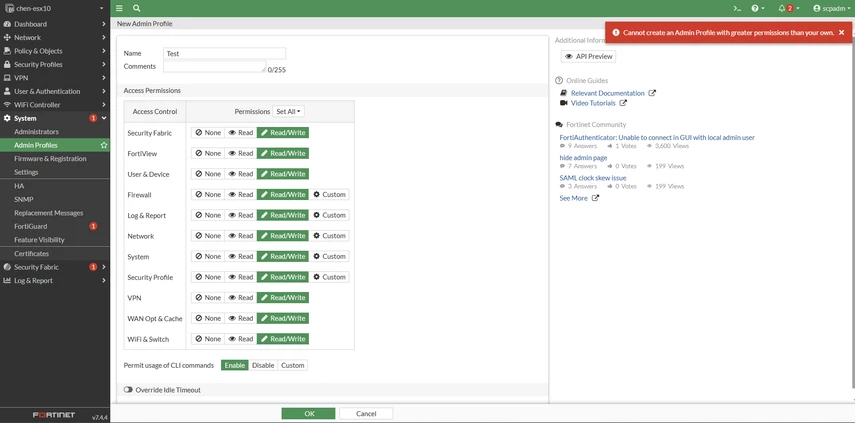The height and width of the screenshot is (423, 855).
Task: Set Network permission to Read
Action: point(240,236)
